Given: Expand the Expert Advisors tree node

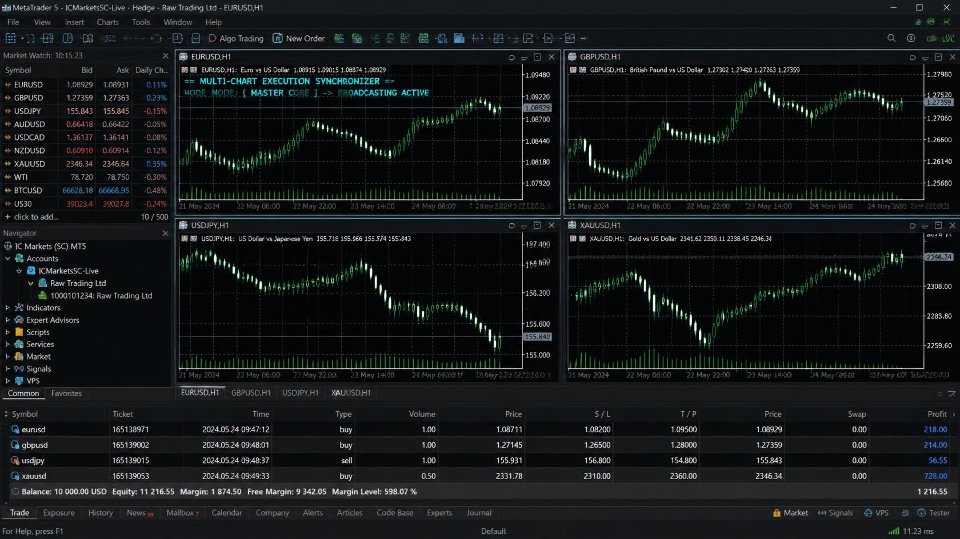Looking at the screenshot, I should coord(8,320).
